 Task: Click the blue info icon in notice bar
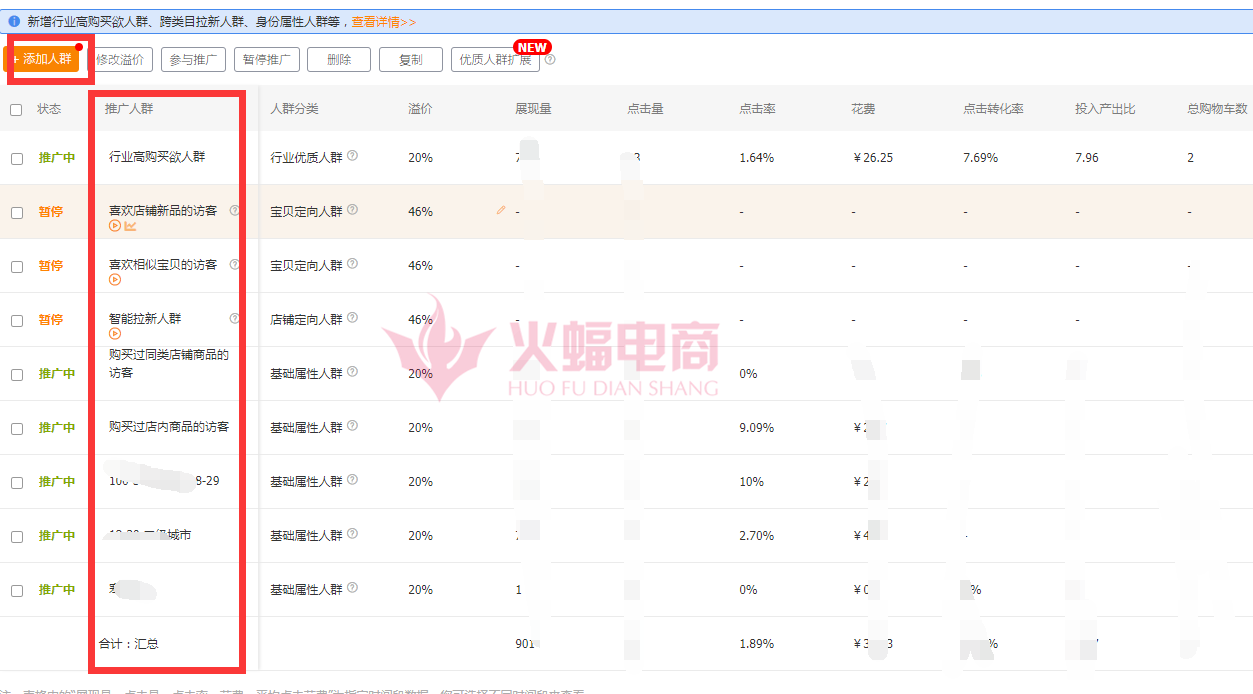14,21
